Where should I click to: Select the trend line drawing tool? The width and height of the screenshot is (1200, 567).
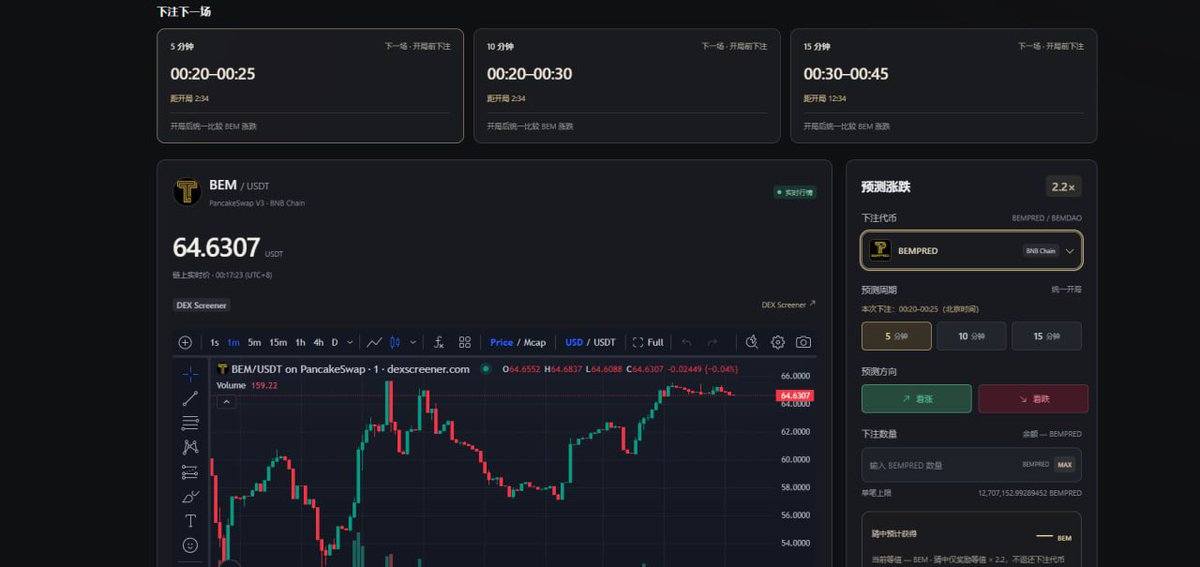pos(190,398)
